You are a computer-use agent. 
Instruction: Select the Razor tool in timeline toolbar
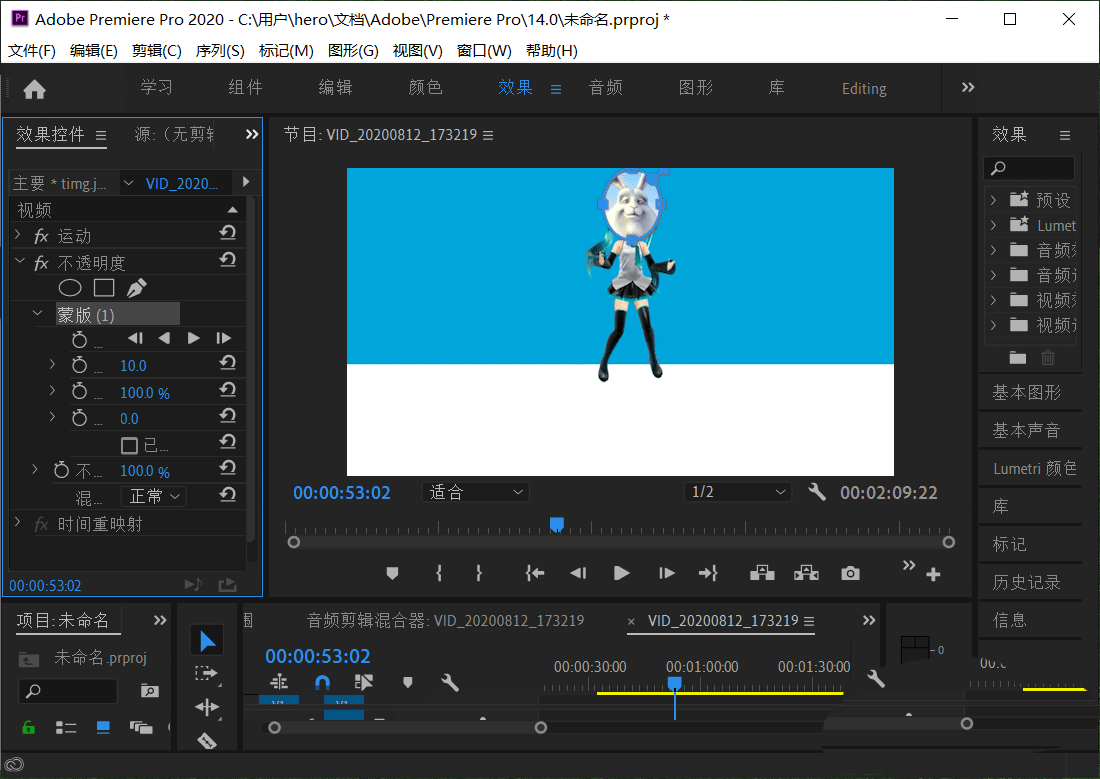pyautogui.click(x=207, y=740)
